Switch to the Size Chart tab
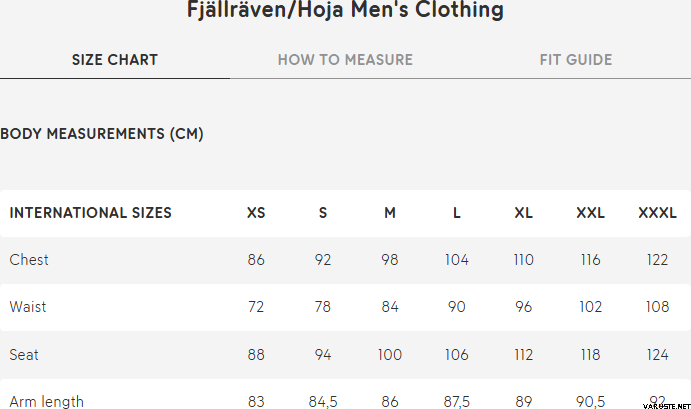The height and width of the screenshot is (409, 691). pyautogui.click(x=115, y=60)
